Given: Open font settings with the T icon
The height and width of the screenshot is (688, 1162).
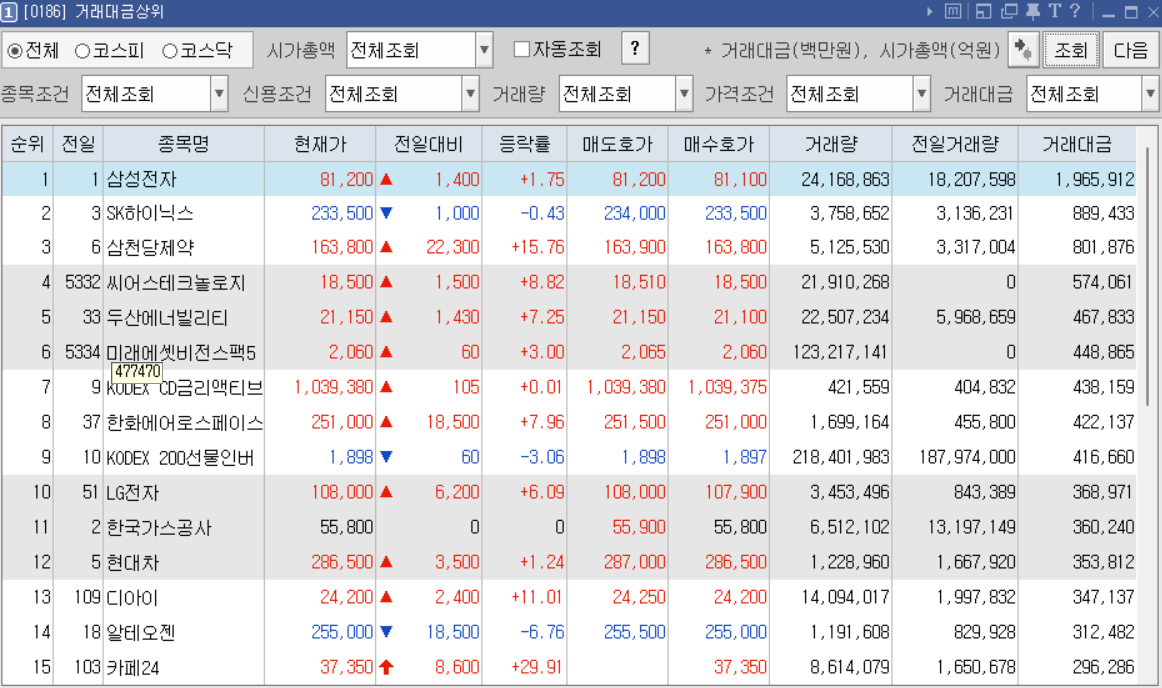Looking at the screenshot, I should (x=1055, y=12).
